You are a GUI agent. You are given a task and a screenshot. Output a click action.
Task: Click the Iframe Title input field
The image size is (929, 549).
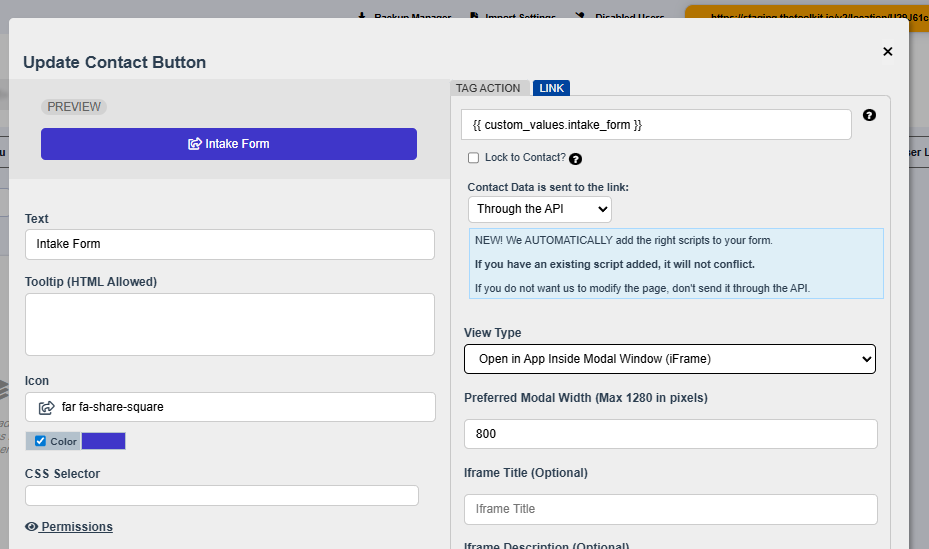click(x=671, y=509)
